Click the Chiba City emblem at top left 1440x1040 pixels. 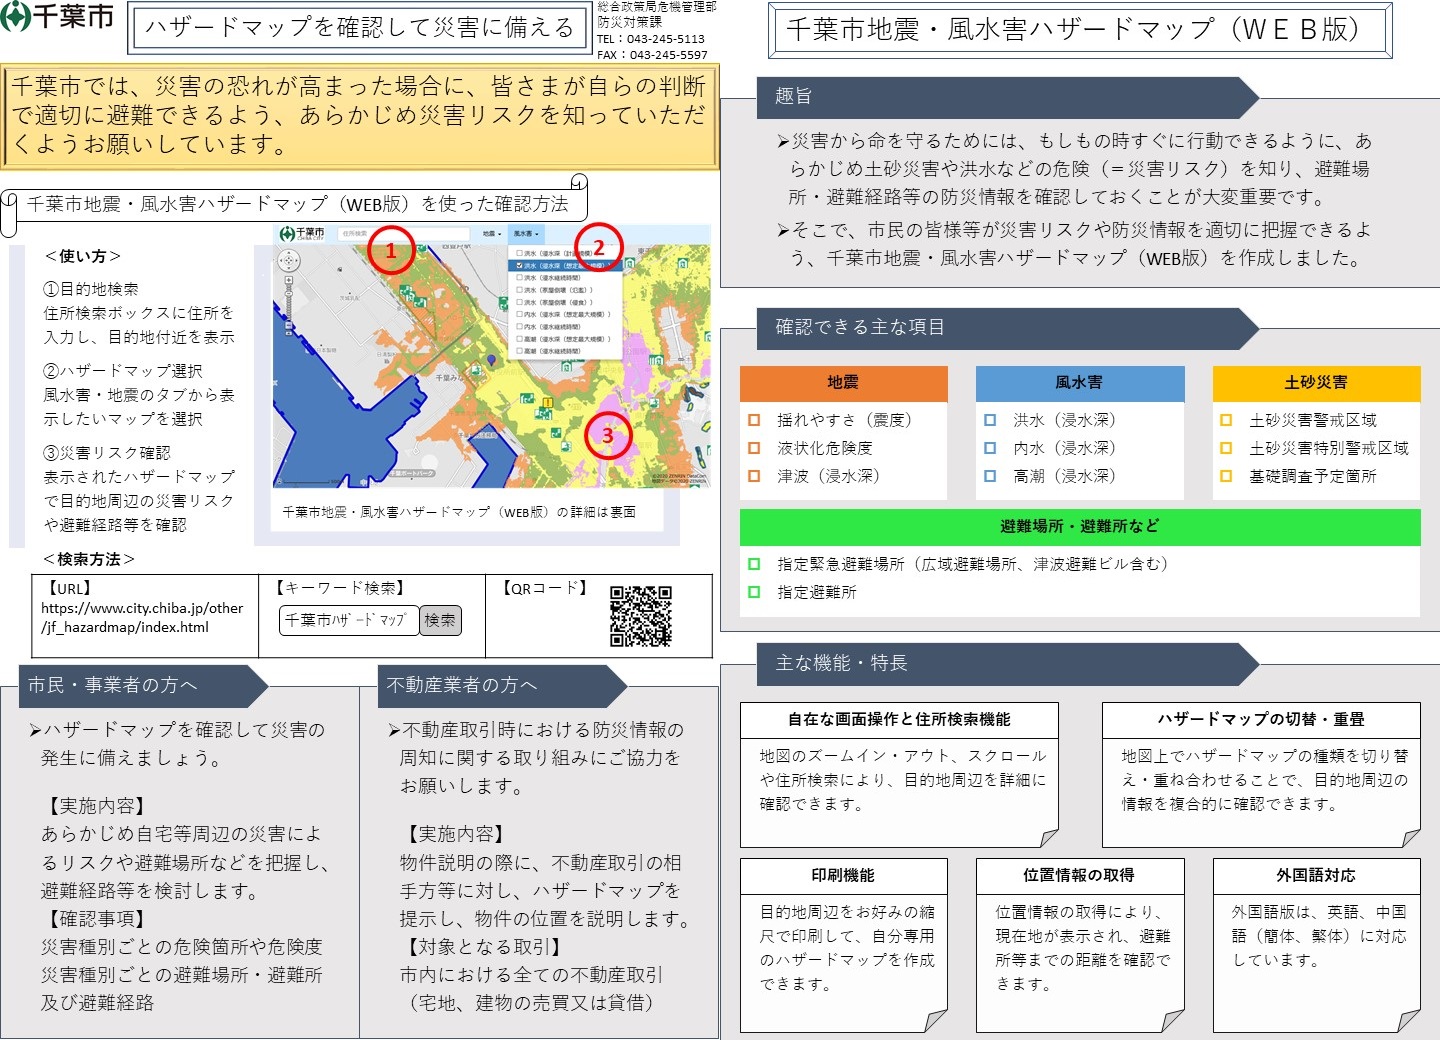pos(16,17)
